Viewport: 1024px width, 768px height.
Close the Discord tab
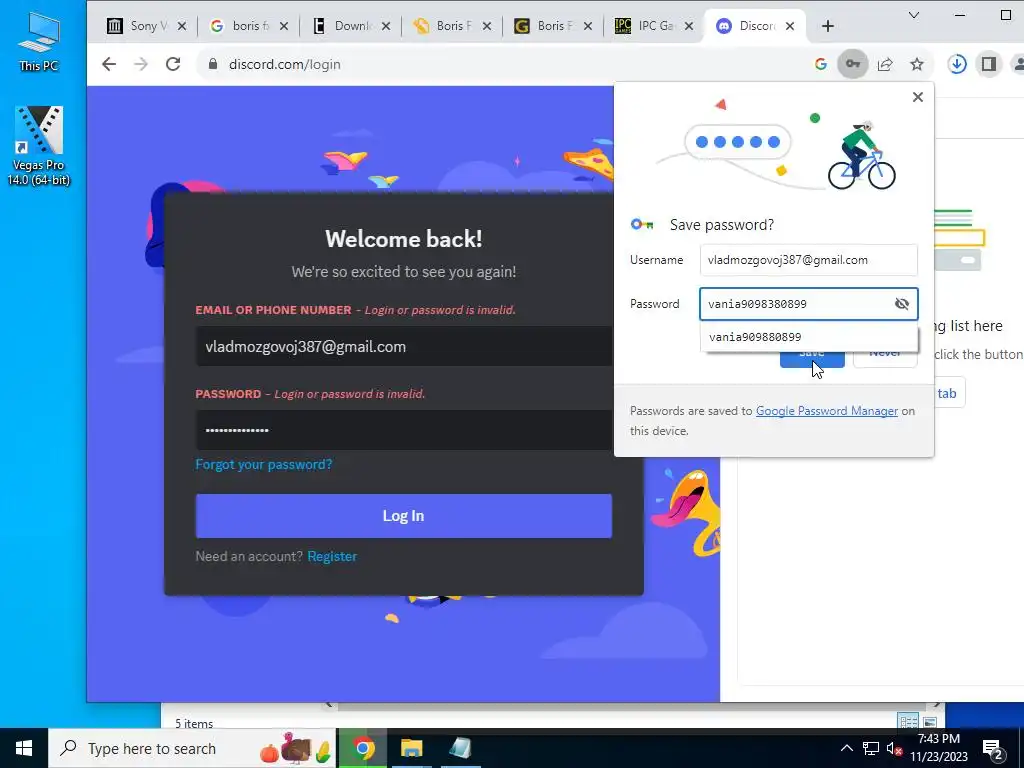pyautogui.click(x=790, y=26)
